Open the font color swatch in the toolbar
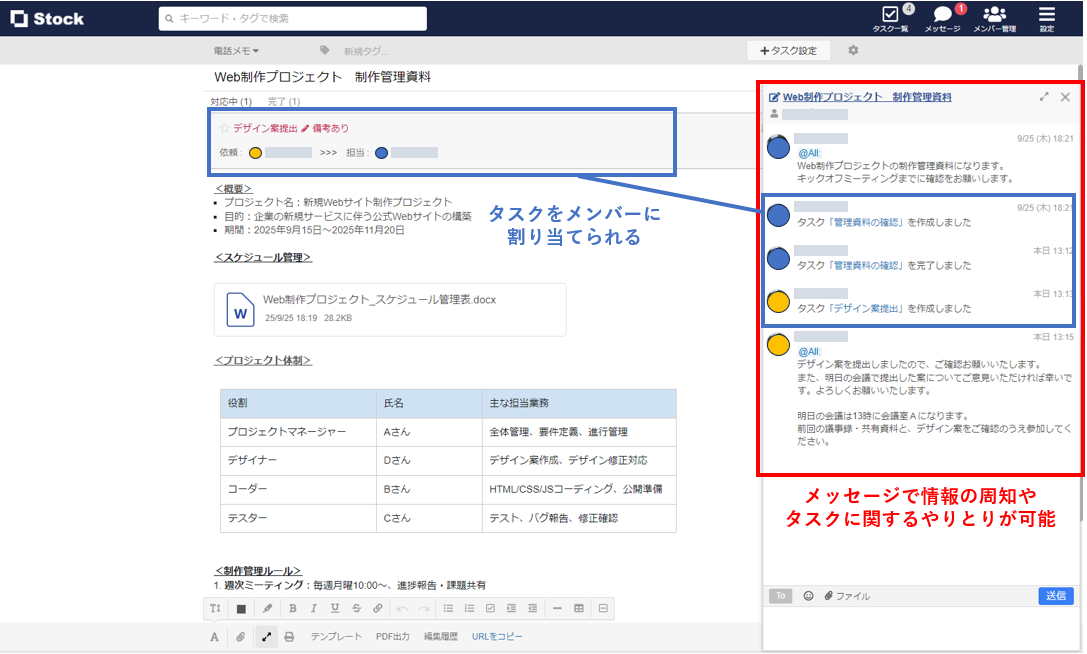Screen dimensions: 1087x654 [240, 608]
